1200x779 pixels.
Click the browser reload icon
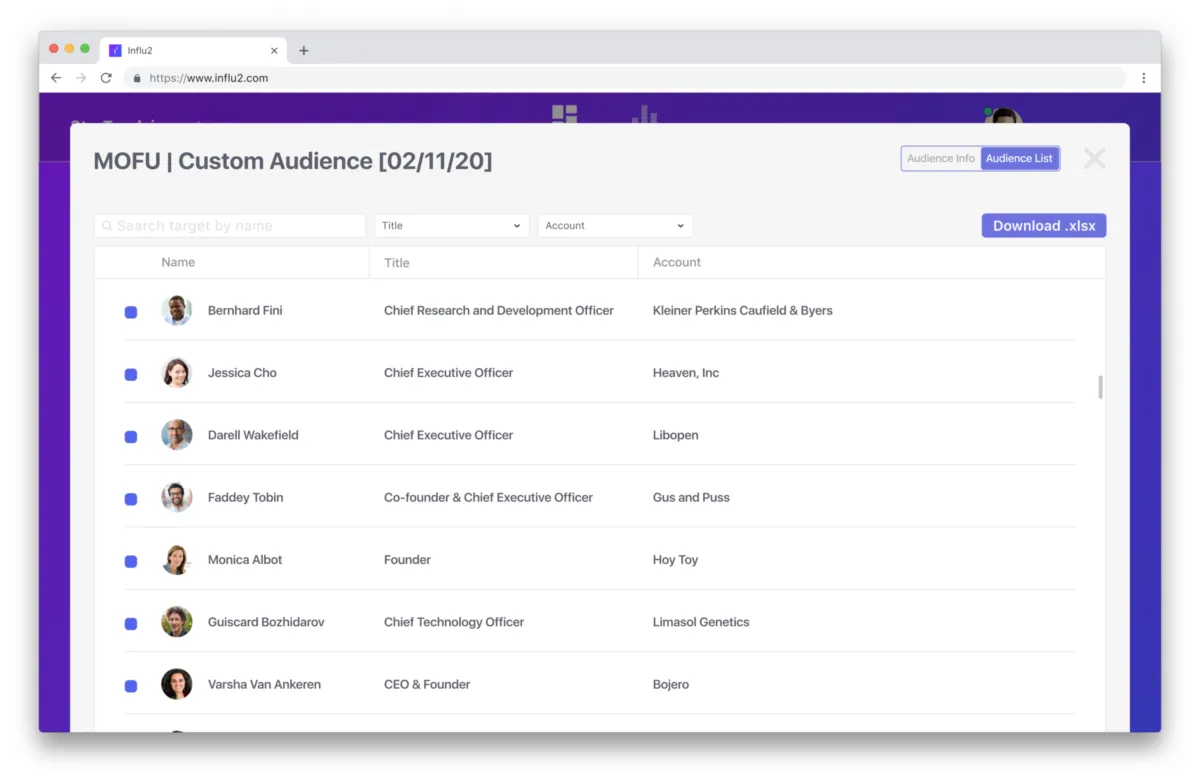pos(106,78)
